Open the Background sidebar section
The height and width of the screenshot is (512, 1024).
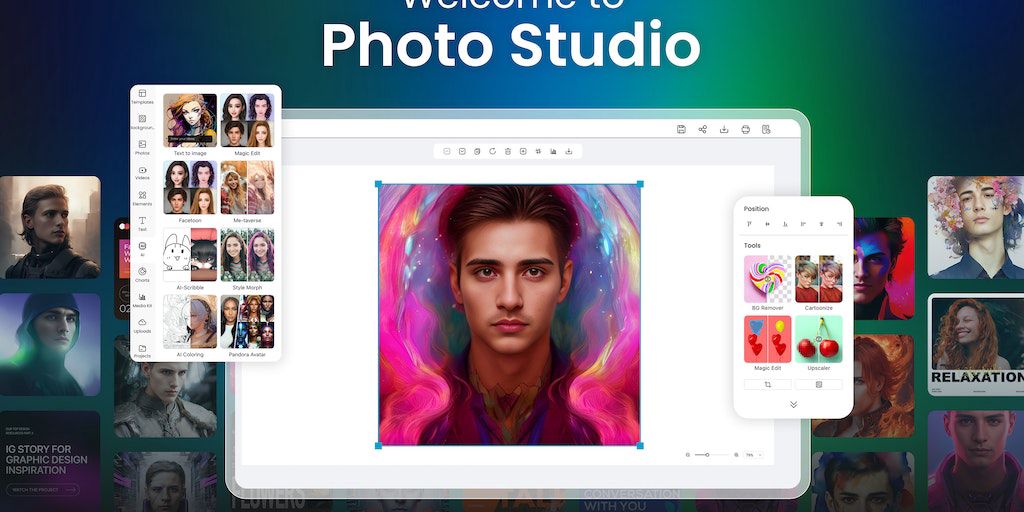click(142, 122)
